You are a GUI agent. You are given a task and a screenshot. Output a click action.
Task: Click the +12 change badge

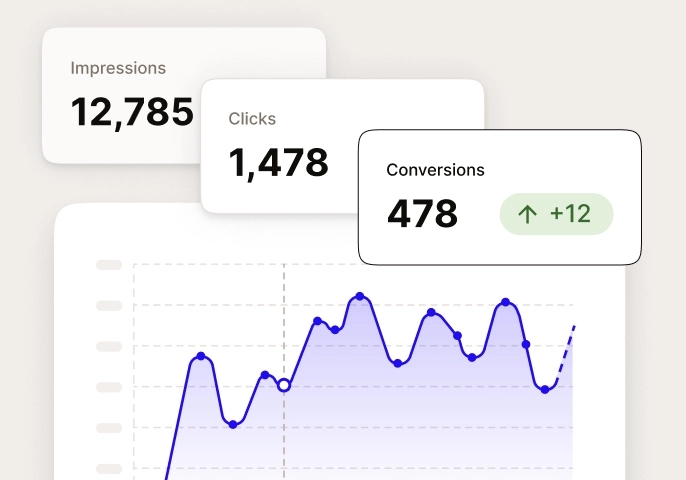pyautogui.click(x=556, y=214)
